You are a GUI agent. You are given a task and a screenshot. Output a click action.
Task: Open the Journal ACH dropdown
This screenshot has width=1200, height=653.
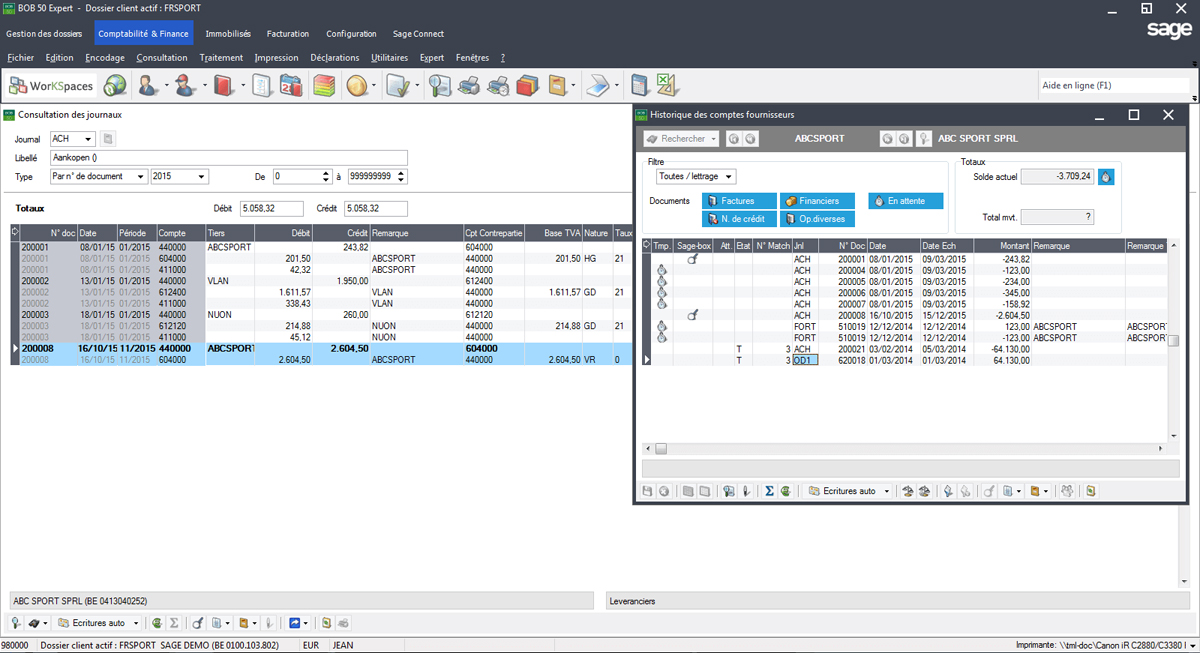(88, 139)
